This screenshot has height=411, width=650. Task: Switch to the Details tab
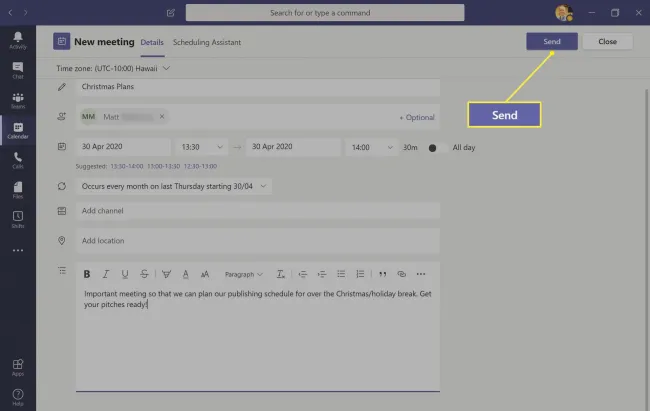[152, 42]
